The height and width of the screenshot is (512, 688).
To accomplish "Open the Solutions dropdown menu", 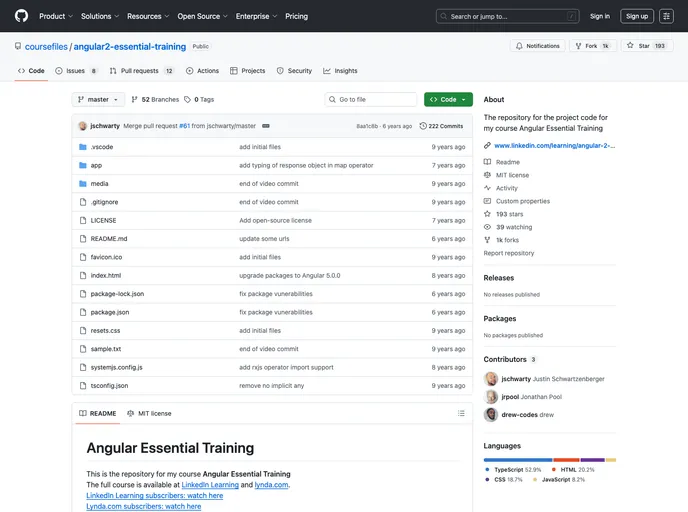I will tap(100, 16).
